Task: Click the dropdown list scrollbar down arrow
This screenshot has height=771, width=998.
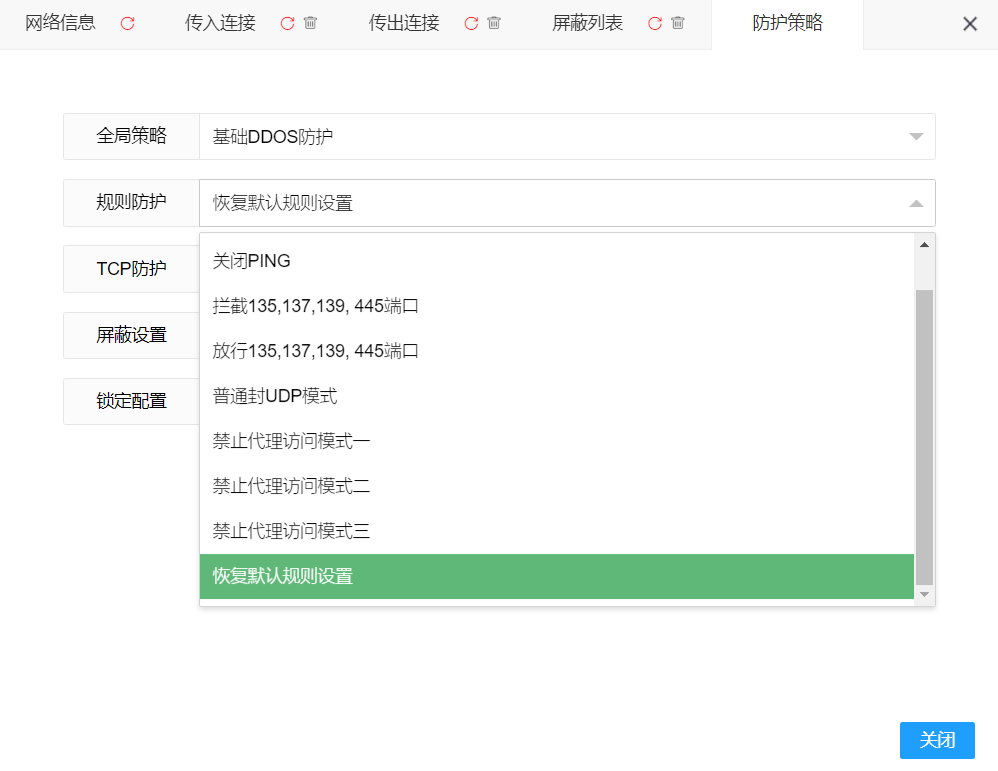Action: (x=924, y=594)
